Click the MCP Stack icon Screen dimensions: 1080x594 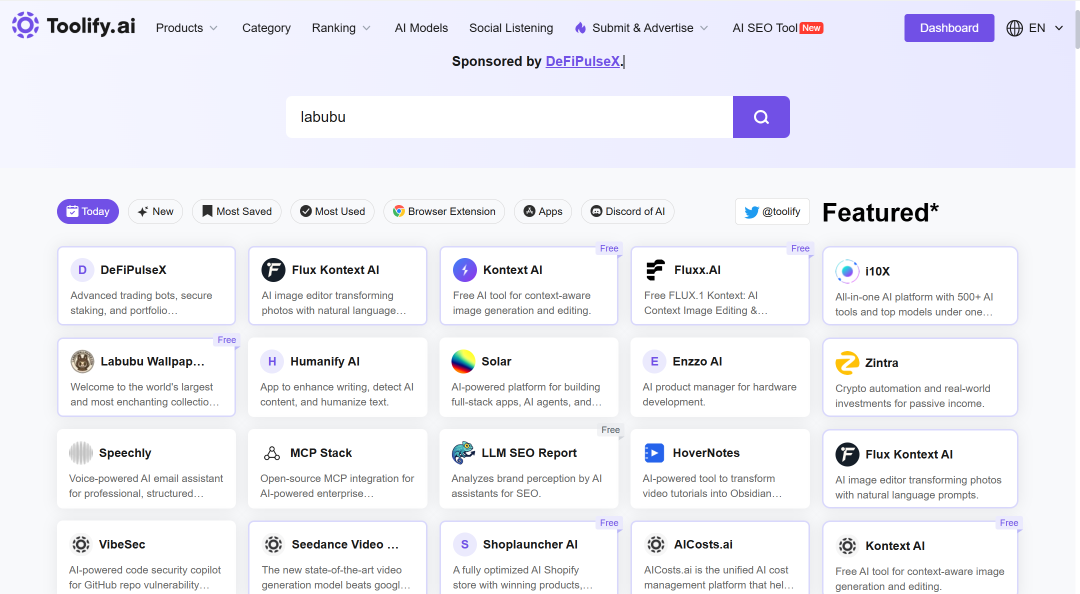pyautogui.click(x=272, y=453)
